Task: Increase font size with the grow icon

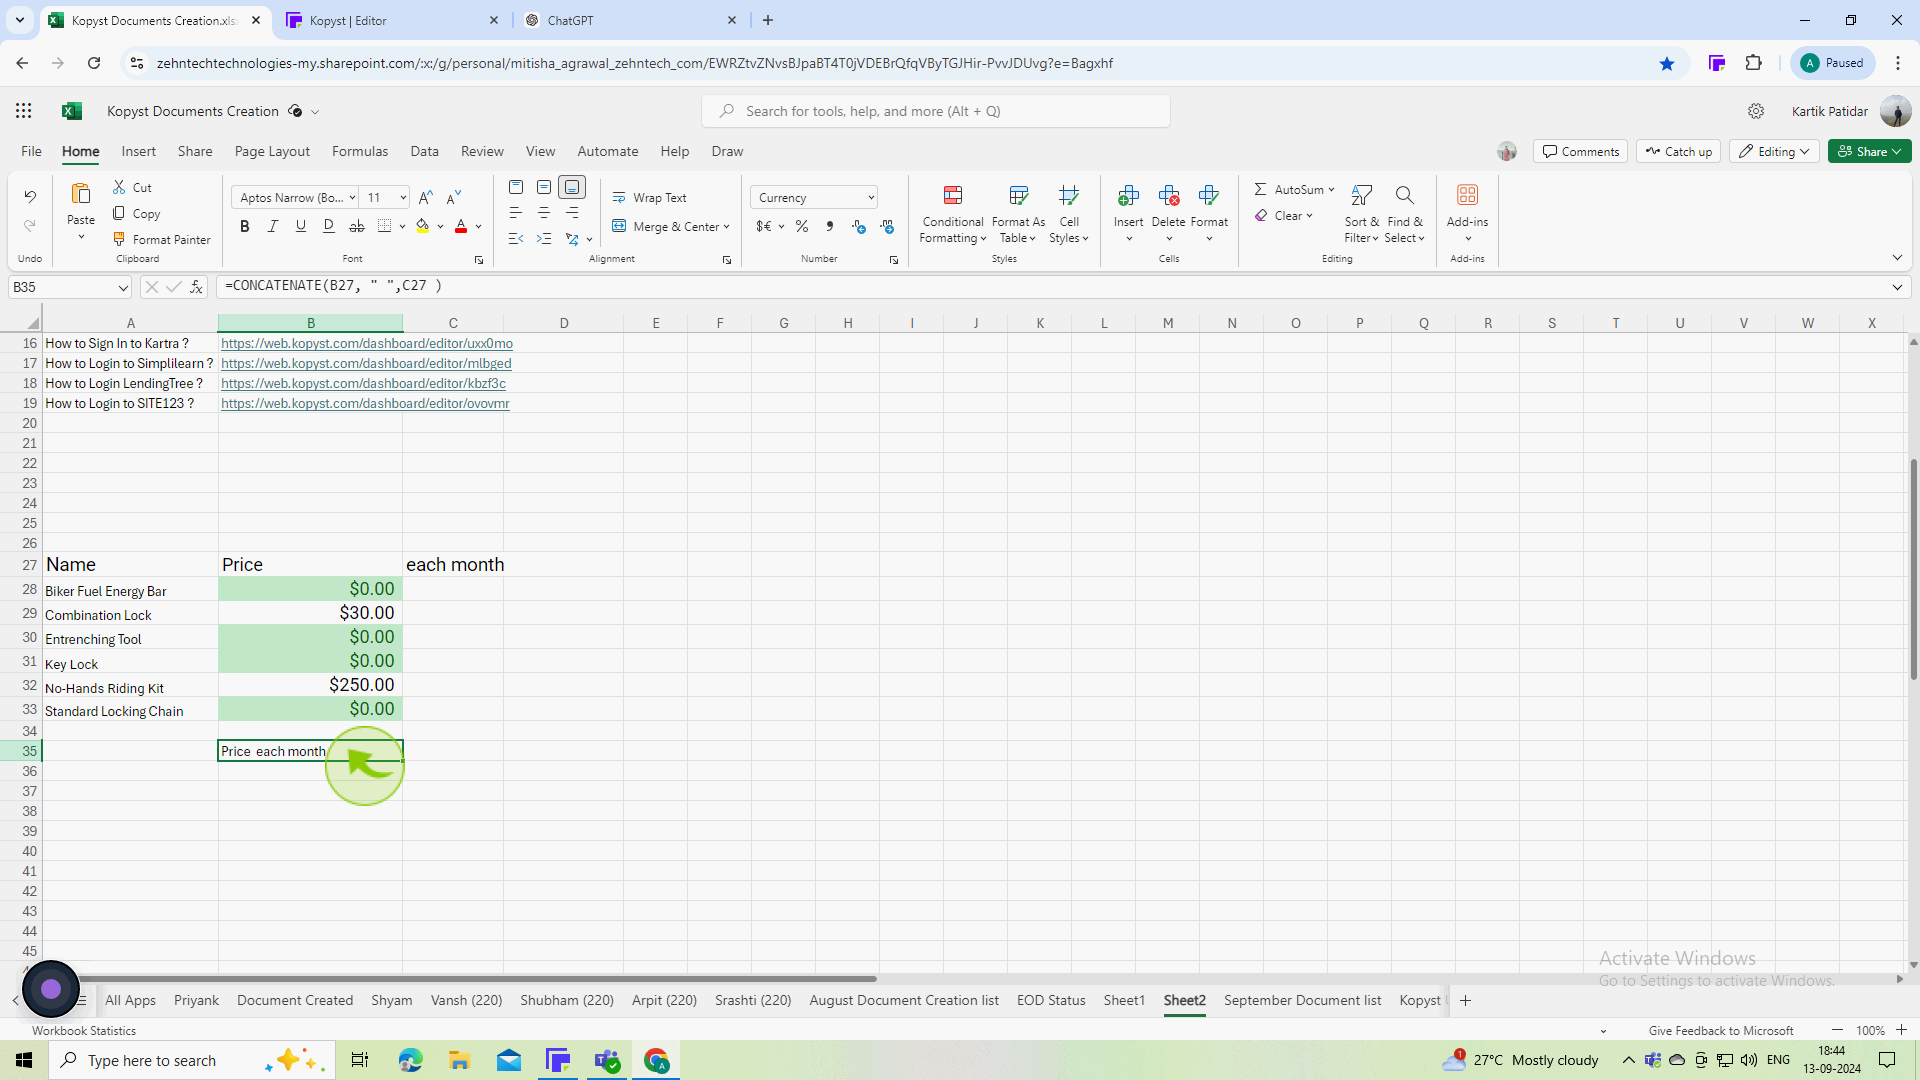Action: (426, 198)
